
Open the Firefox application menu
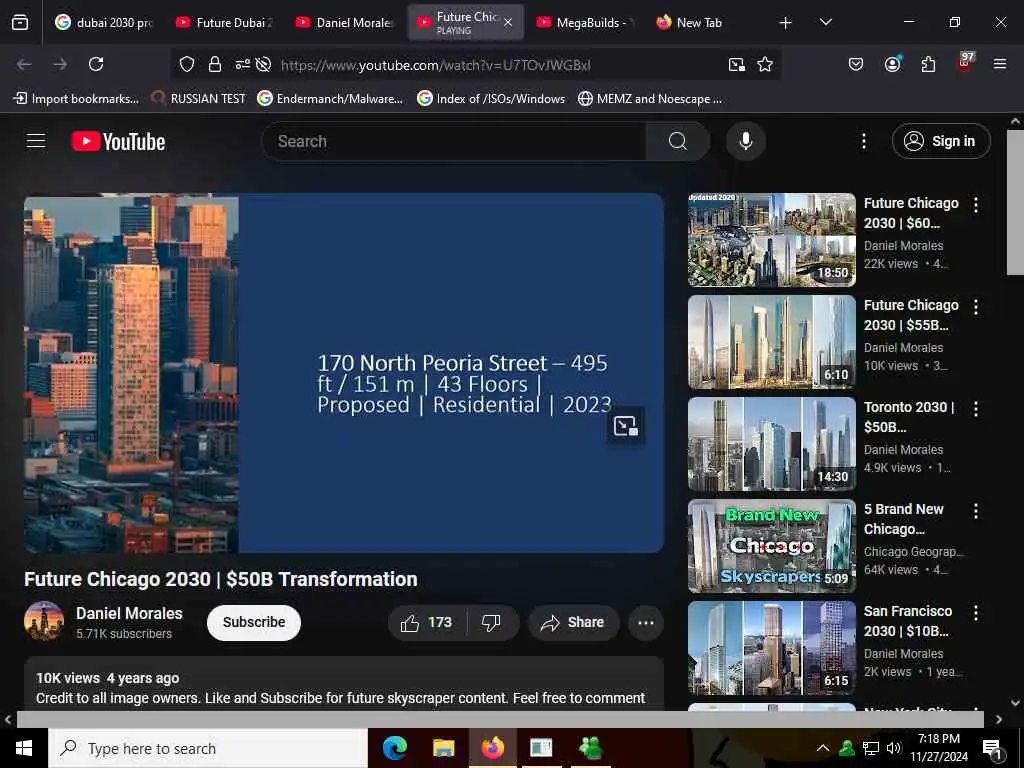click(1000, 64)
